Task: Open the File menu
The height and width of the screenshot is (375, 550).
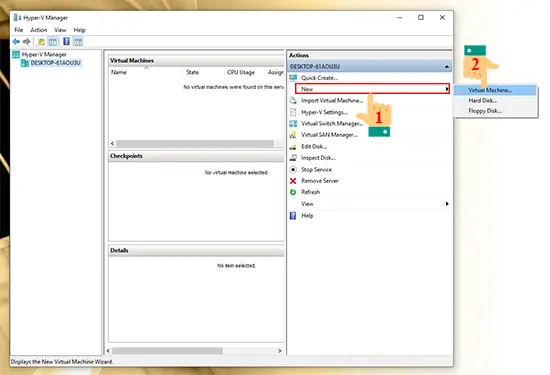Action: 19,30
